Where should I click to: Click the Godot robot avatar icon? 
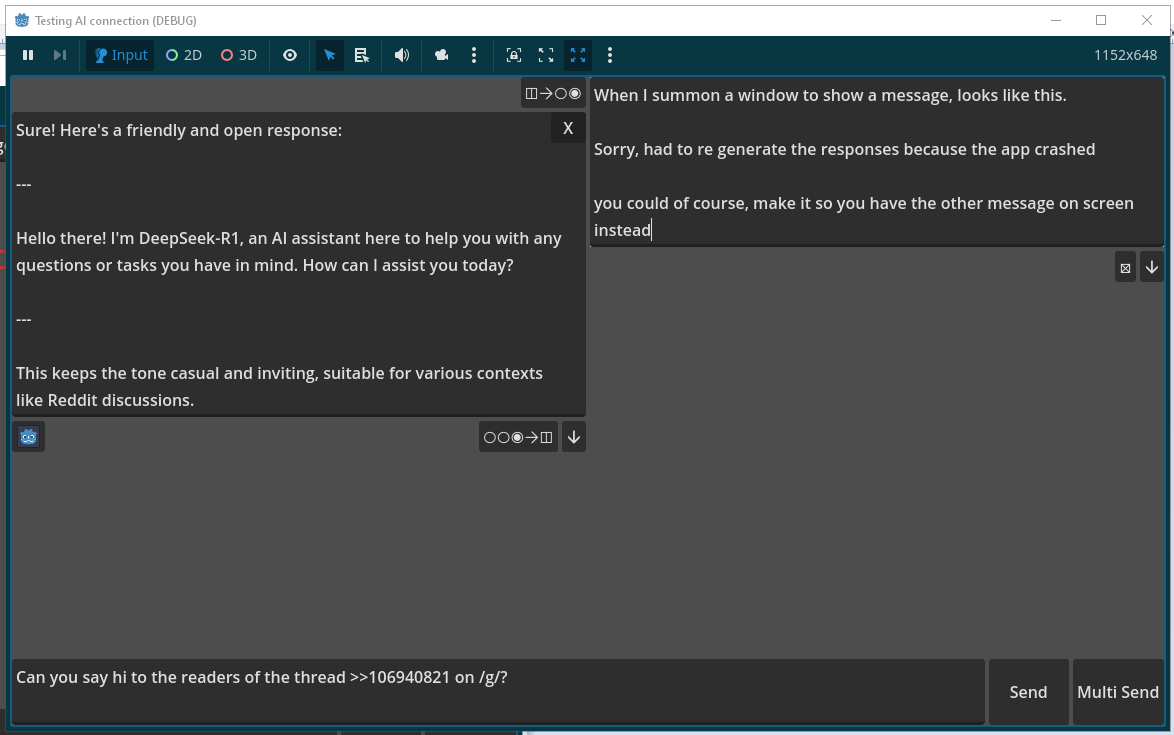[x=28, y=437]
